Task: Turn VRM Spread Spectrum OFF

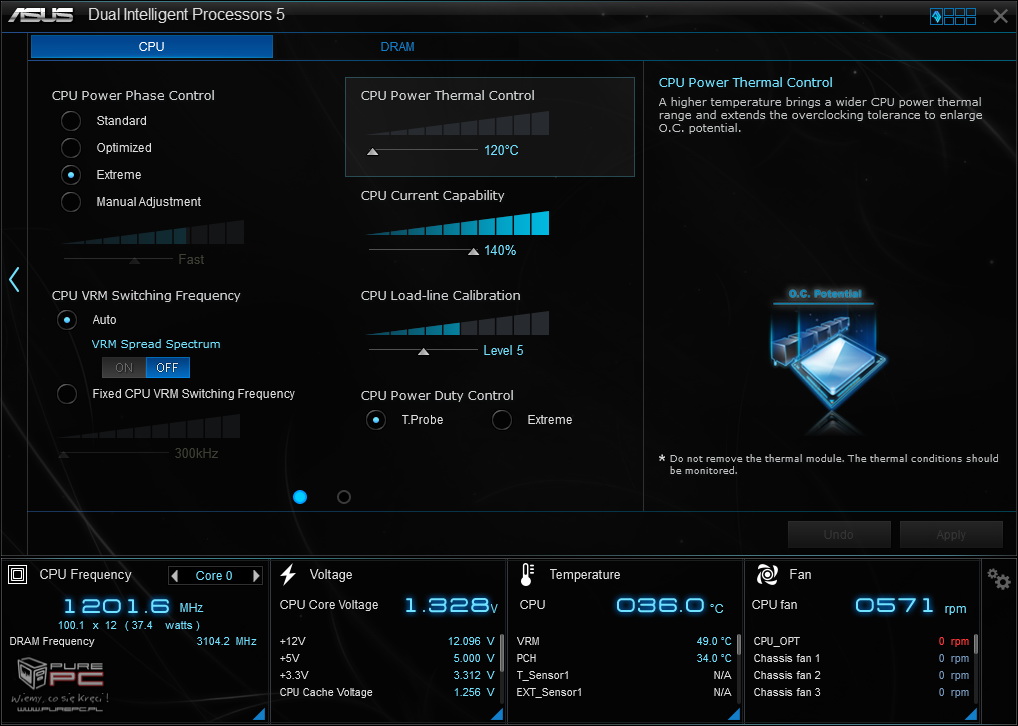Action: (168, 368)
